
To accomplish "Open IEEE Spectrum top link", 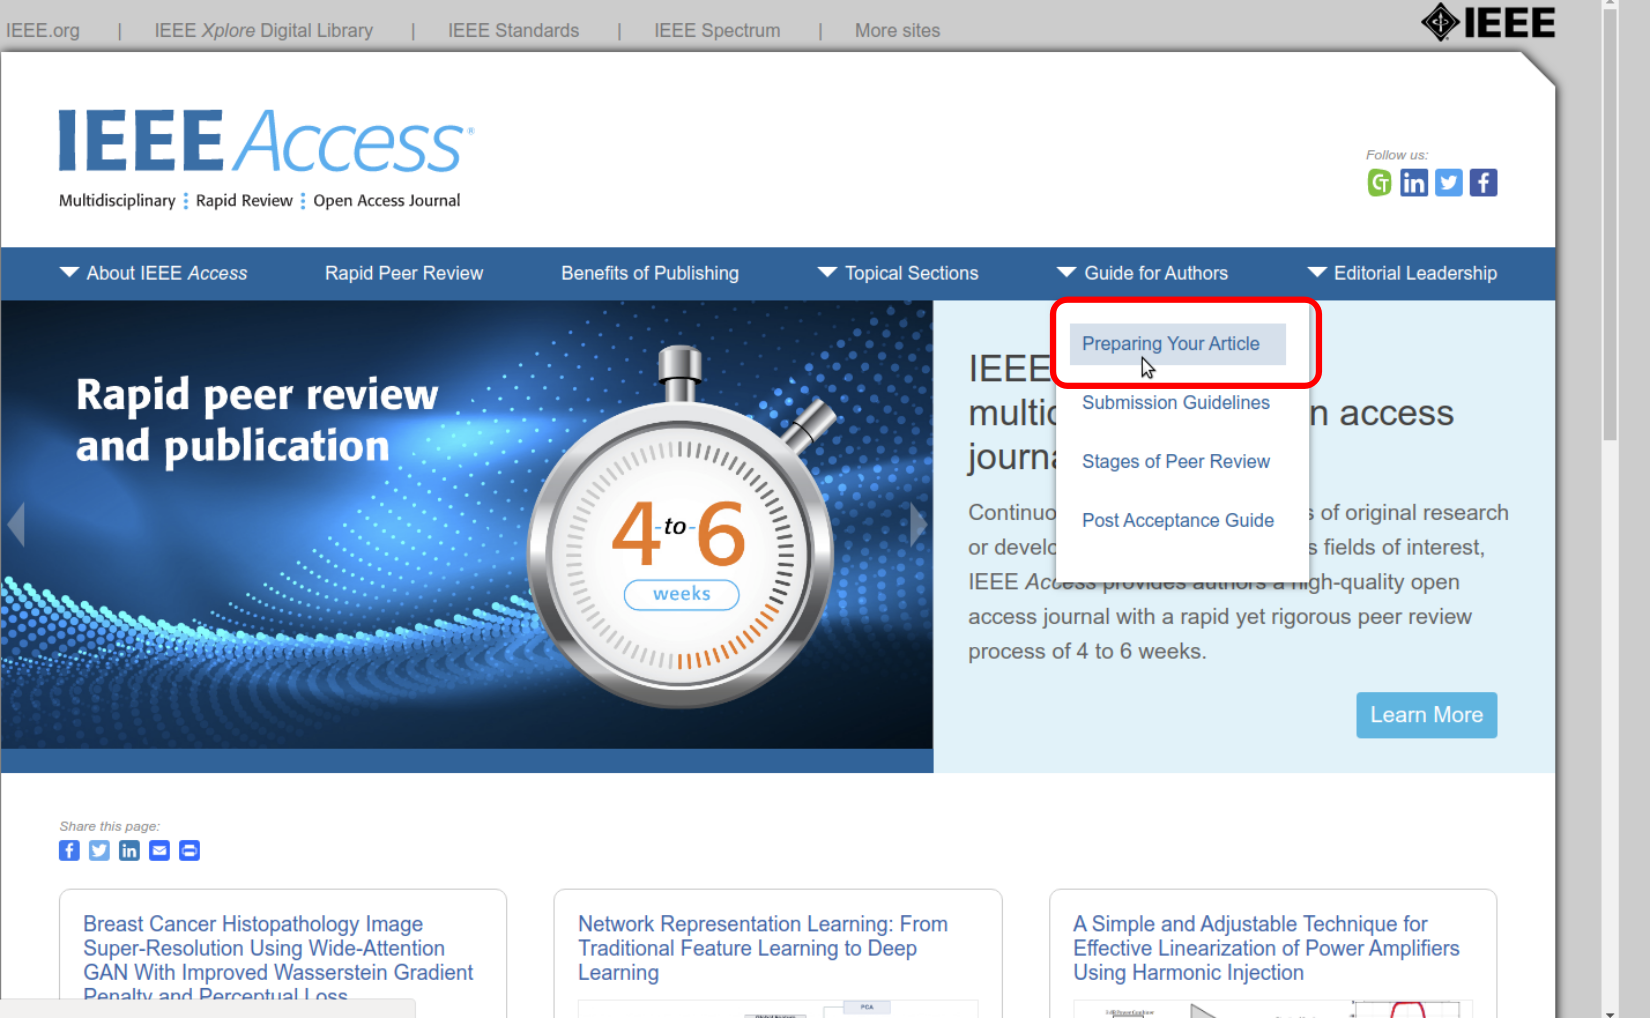I will click(717, 30).
